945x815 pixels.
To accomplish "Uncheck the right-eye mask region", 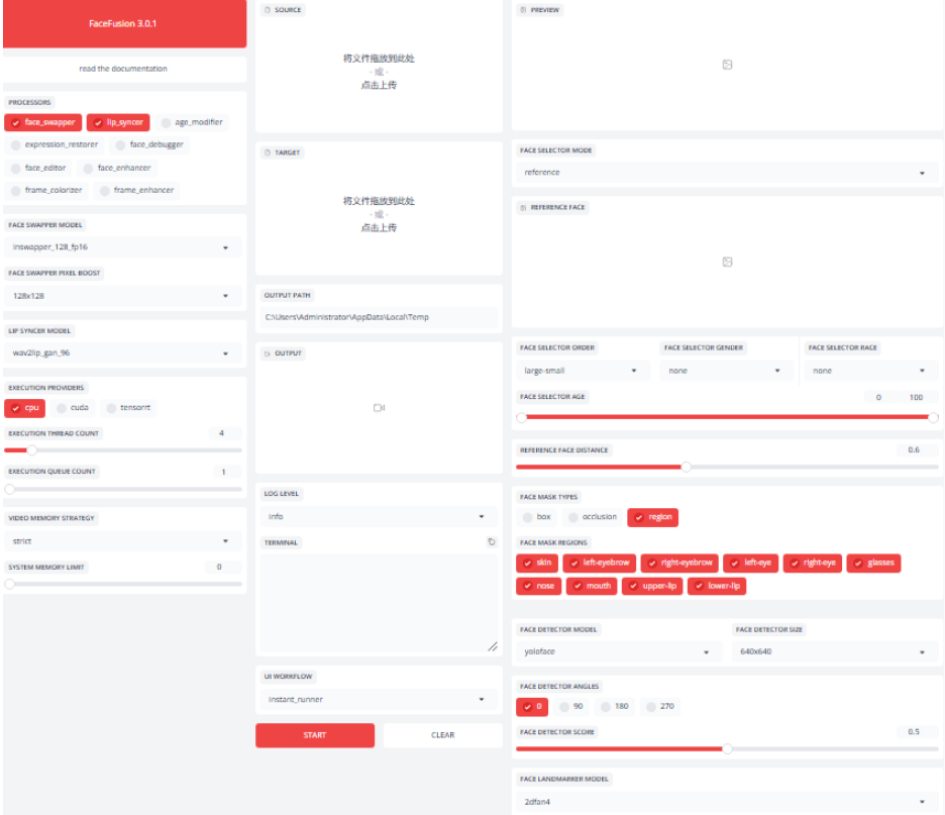I will (812, 563).
